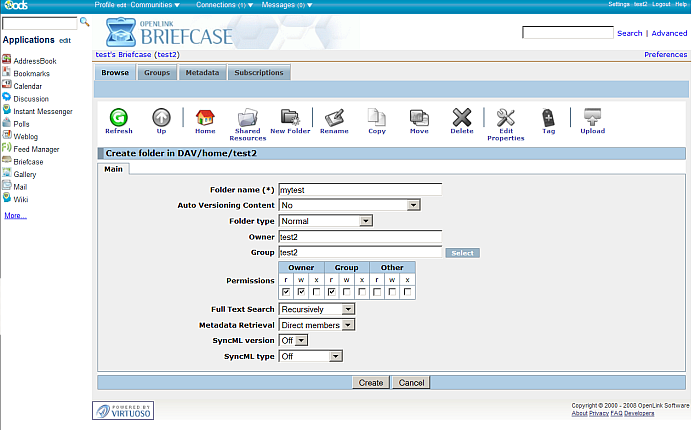The width and height of the screenshot is (700, 430).
Task: Click the Refresh toolbar icon
Action: pyautogui.click(x=118, y=118)
